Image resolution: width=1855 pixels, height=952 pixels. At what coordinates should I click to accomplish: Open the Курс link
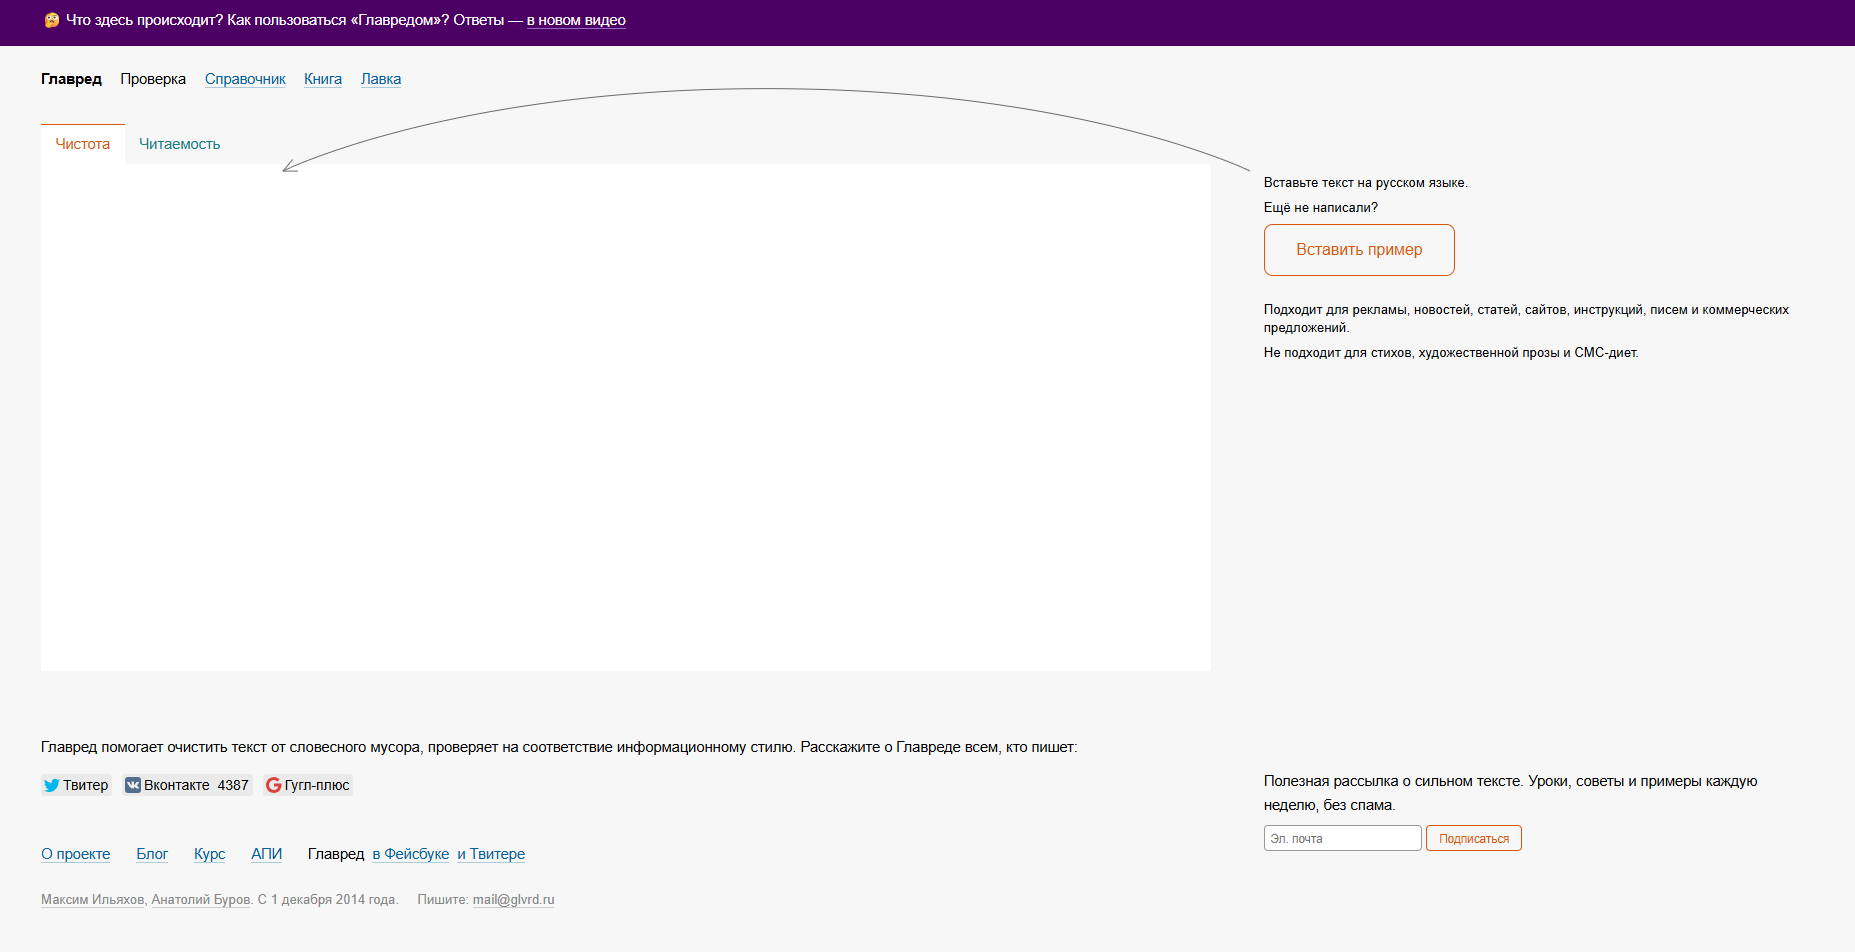click(210, 854)
